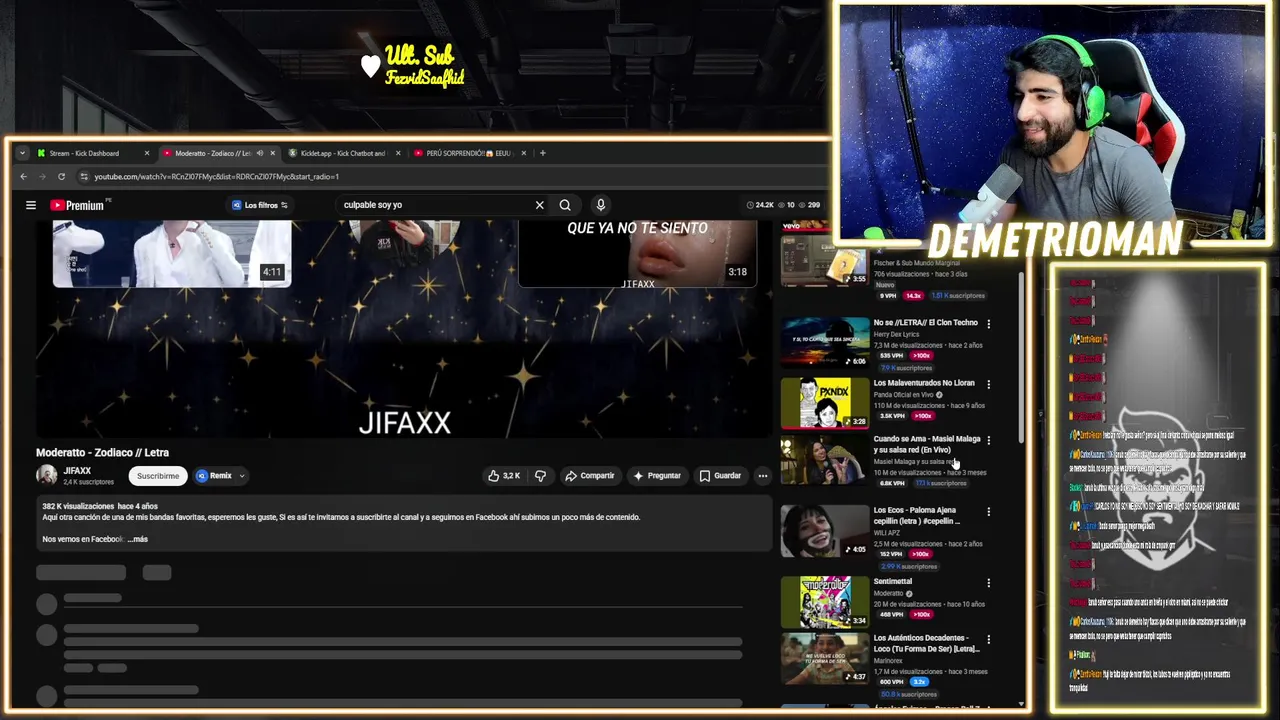Start voice search with microphone icon
Image resolution: width=1280 pixels, height=720 pixels.
[x=600, y=205]
